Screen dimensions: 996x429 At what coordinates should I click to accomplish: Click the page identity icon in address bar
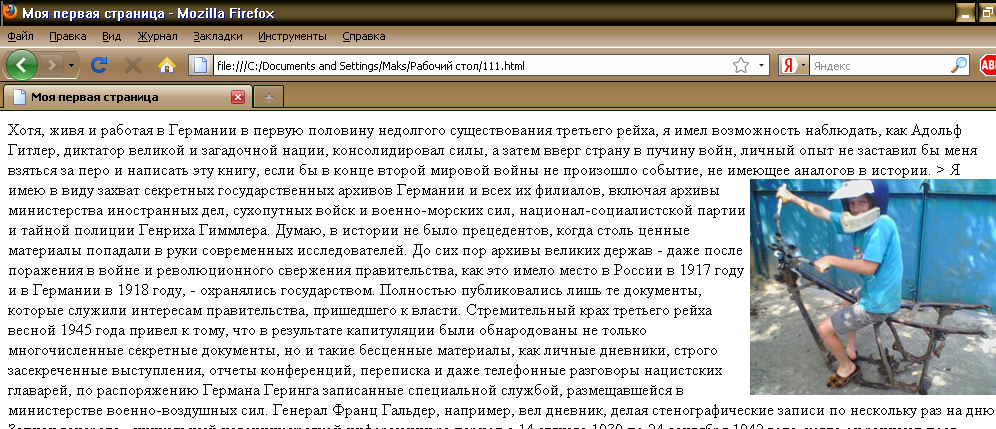[x=201, y=65]
